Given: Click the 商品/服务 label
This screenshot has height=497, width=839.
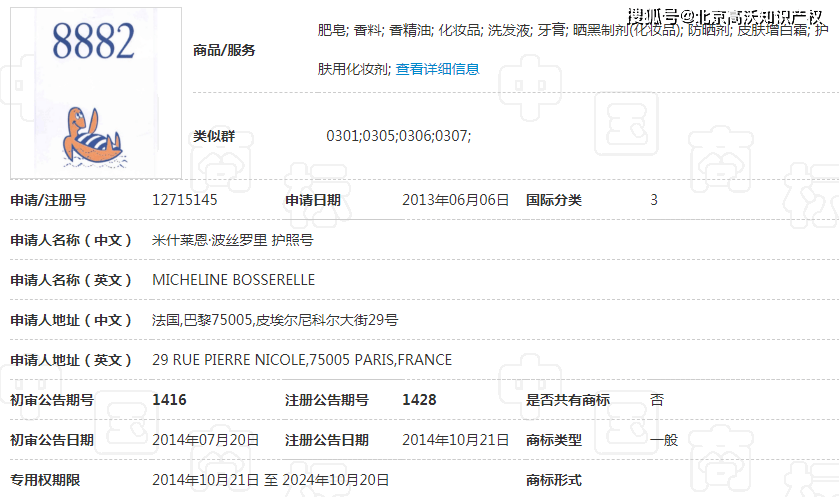Looking at the screenshot, I should [x=224, y=50].
